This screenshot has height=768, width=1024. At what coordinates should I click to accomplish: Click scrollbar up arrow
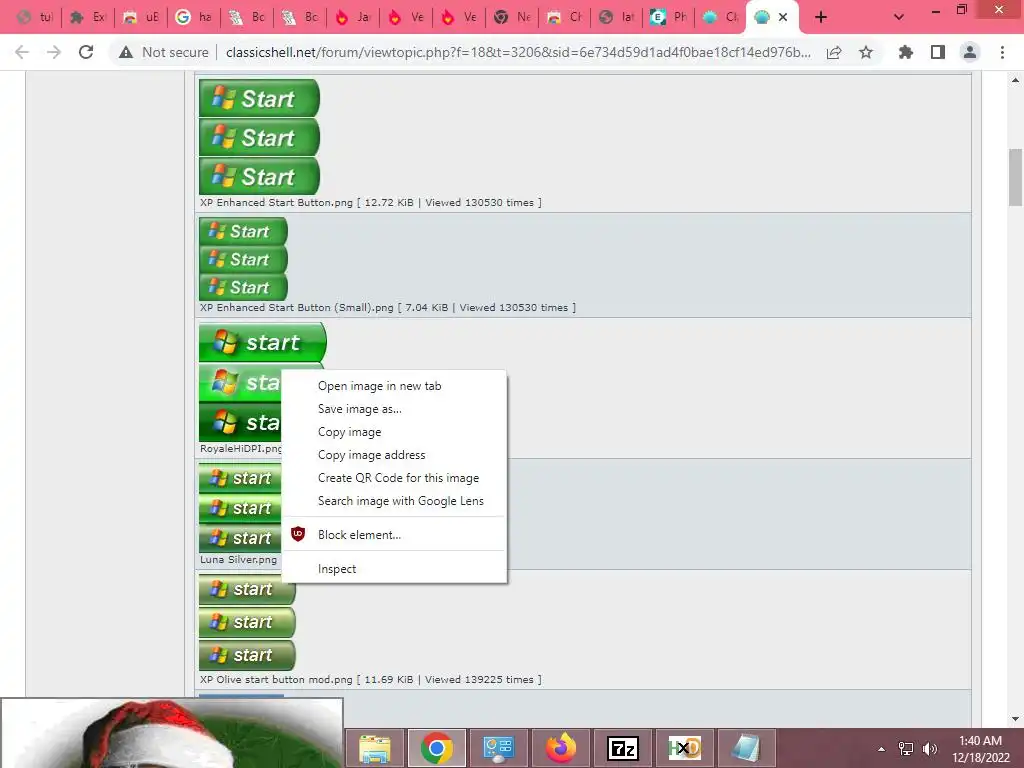click(x=1015, y=80)
